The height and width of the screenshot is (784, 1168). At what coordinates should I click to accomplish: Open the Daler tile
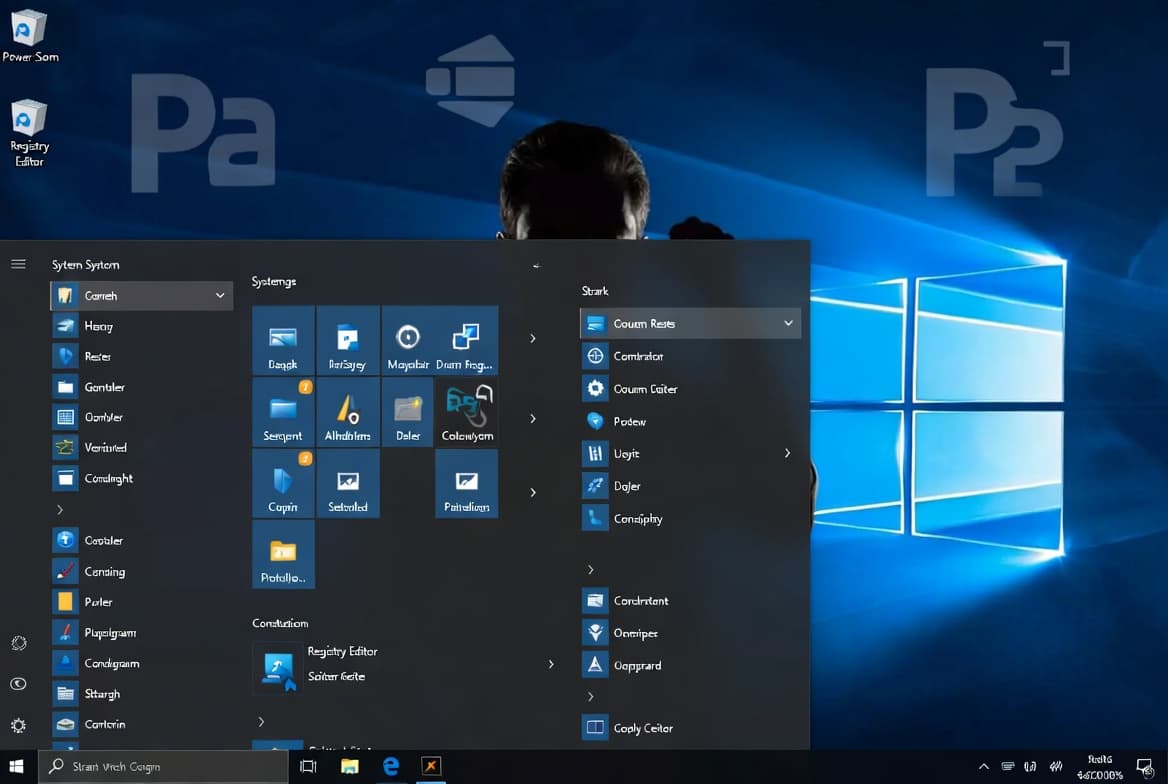(x=407, y=411)
